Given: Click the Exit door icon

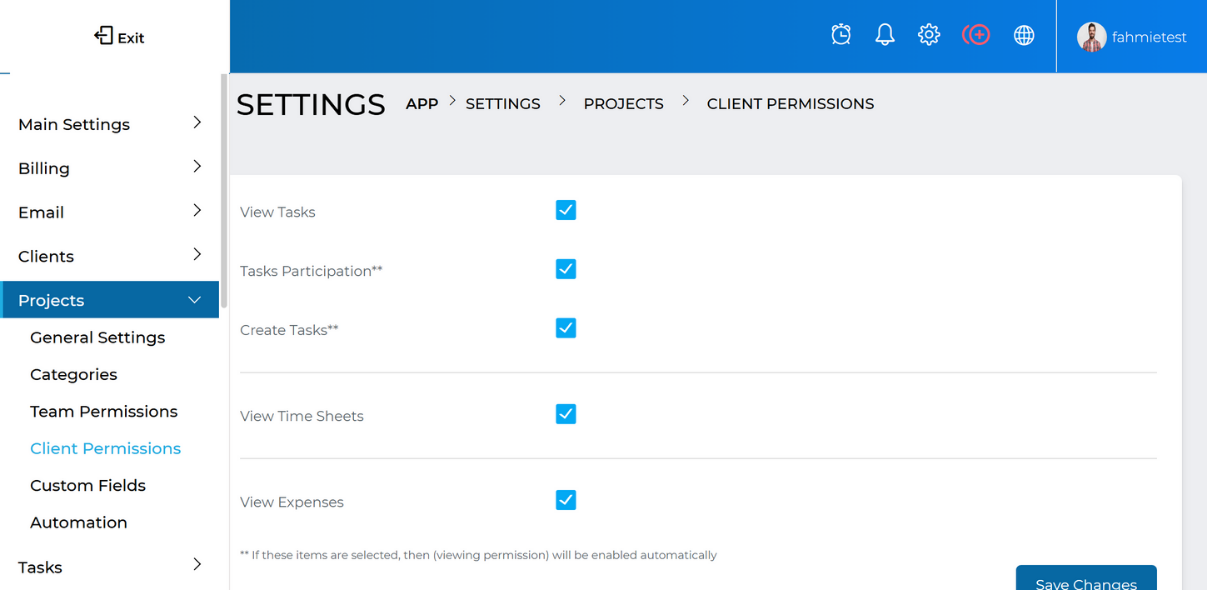Looking at the screenshot, I should pos(103,36).
